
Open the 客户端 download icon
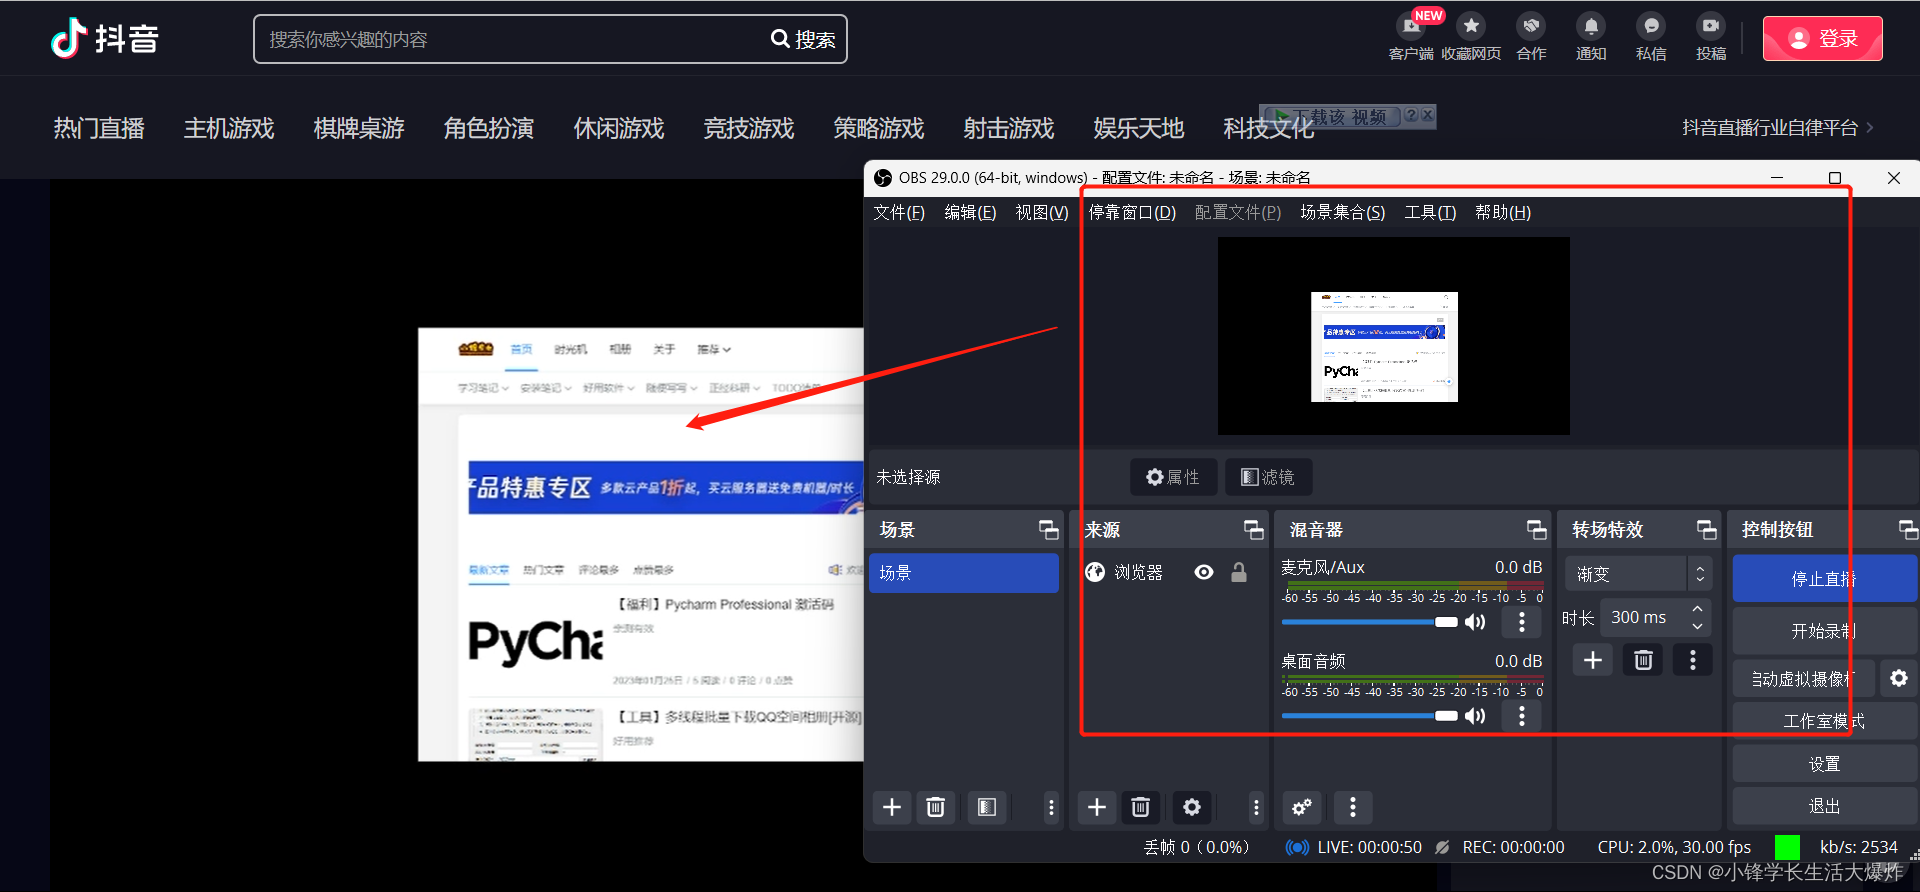pos(1411,26)
